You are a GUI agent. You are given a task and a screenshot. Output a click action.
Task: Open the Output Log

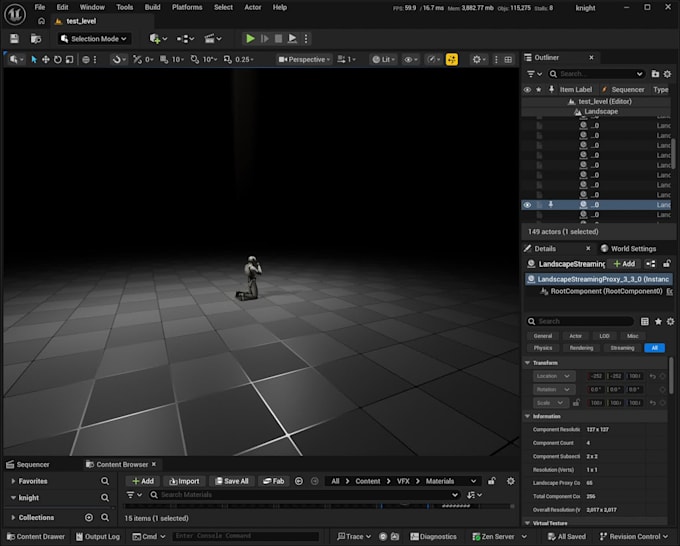(x=98, y=536)
